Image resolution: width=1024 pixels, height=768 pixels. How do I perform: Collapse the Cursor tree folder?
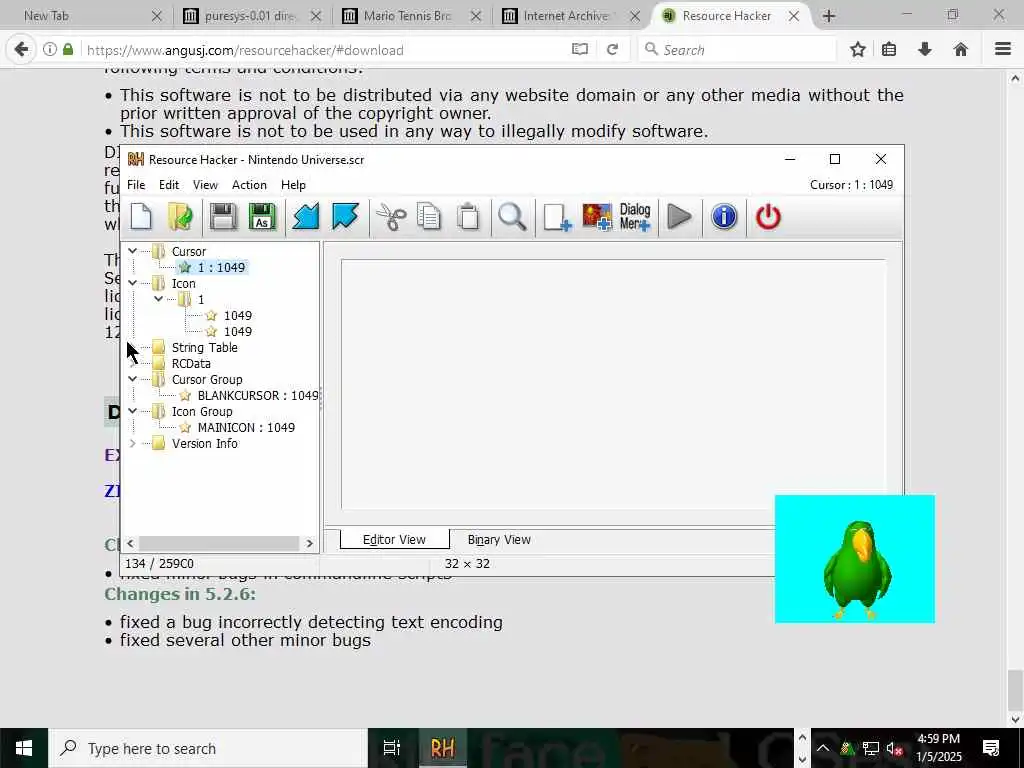(133, 251)
